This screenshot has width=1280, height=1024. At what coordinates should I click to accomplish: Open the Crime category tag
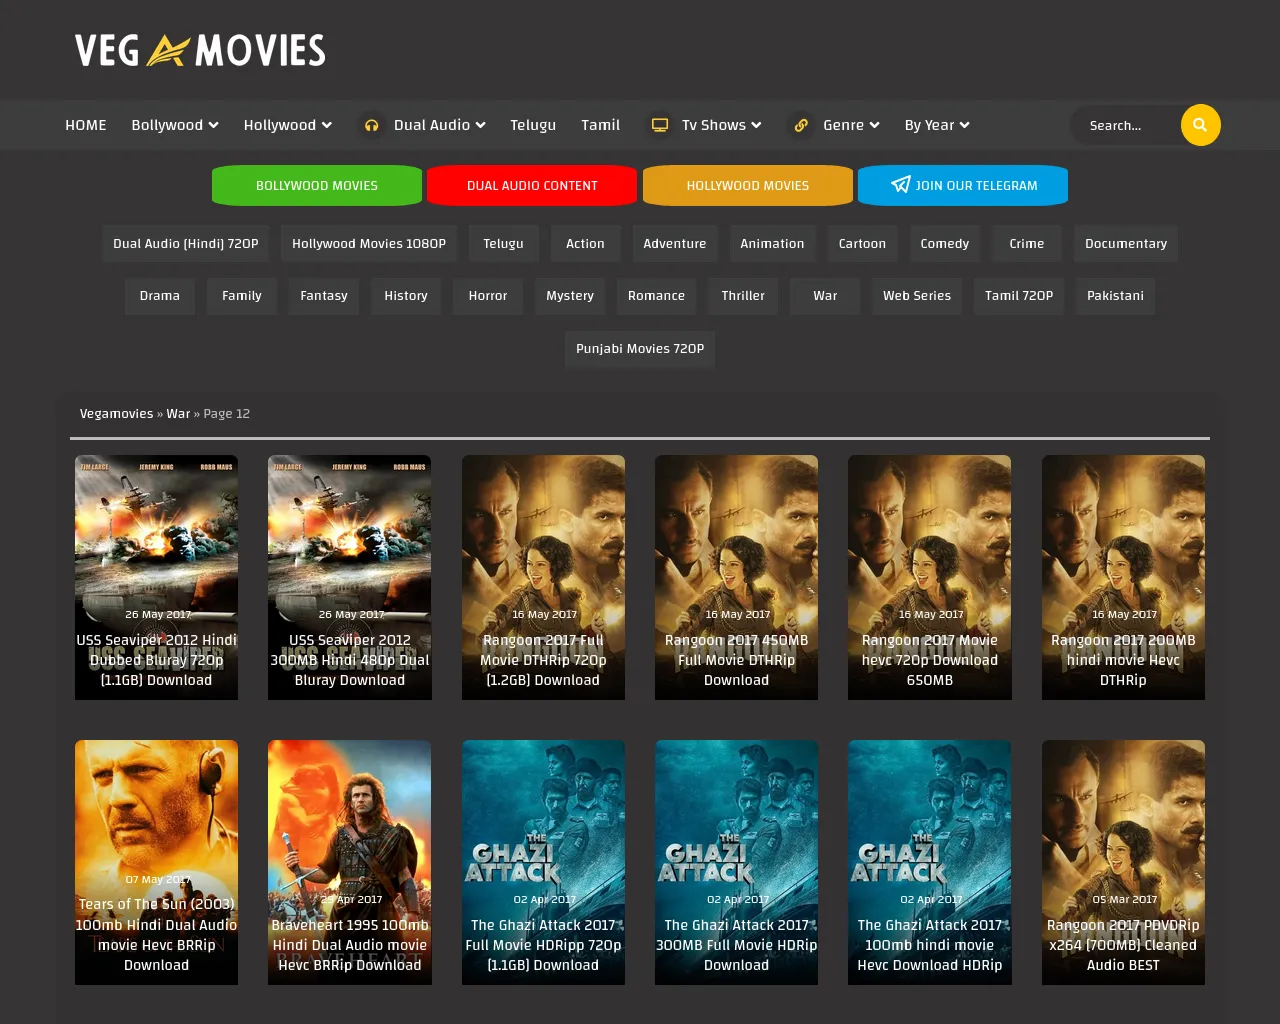[x=1027, y=243]
